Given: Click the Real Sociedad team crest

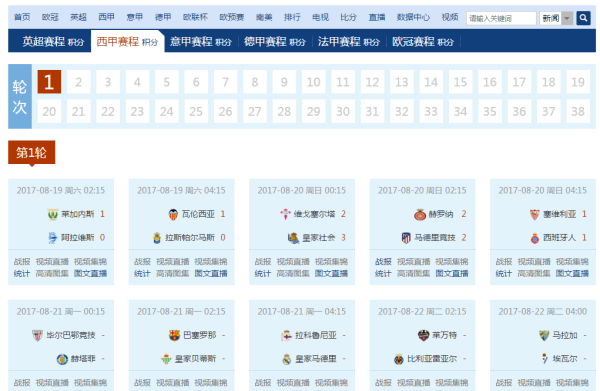Looking at the screenshot, I should click(x=293, y=238).
